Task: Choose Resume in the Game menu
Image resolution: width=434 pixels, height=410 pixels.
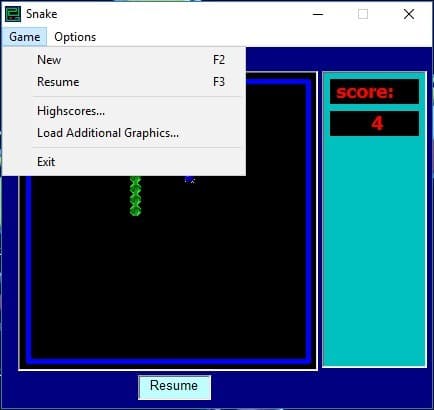Action: 124,82
